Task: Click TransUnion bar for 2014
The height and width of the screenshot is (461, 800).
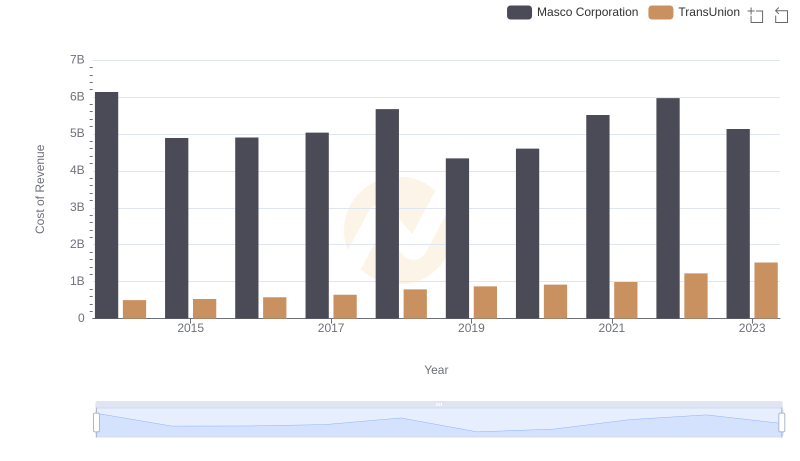Action: [135, 310]
